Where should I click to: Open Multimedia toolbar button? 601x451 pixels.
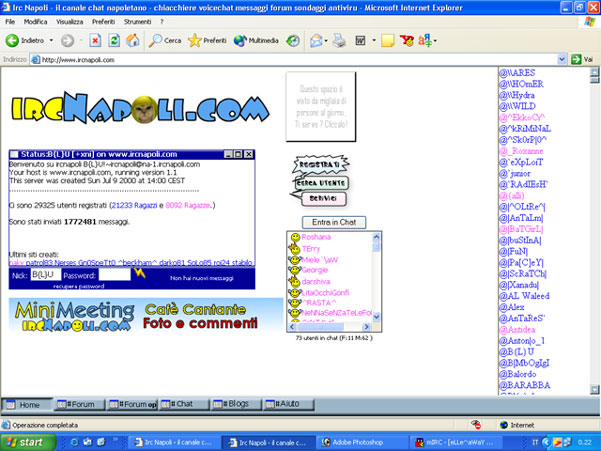256,40
